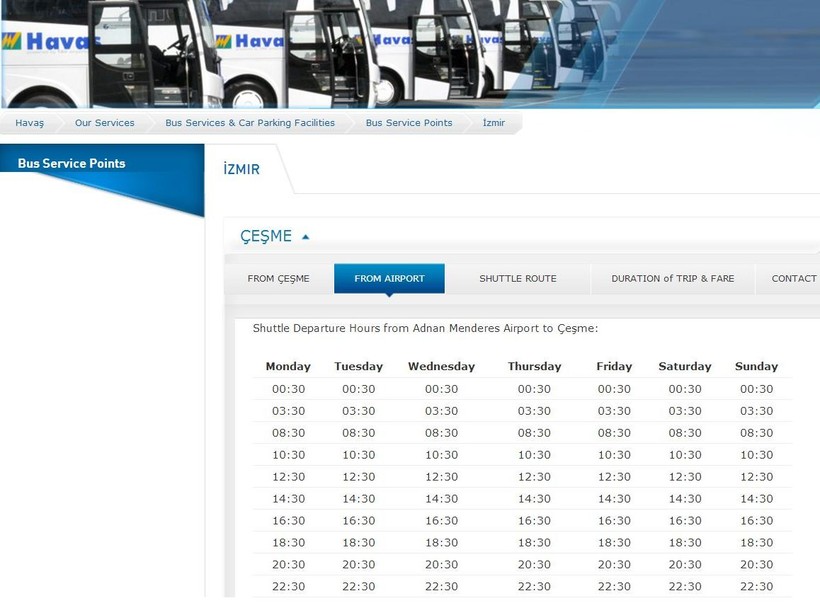Click the Havaş breadcrumb link
This screenshot has width=820, height=603.
[29, 123]
